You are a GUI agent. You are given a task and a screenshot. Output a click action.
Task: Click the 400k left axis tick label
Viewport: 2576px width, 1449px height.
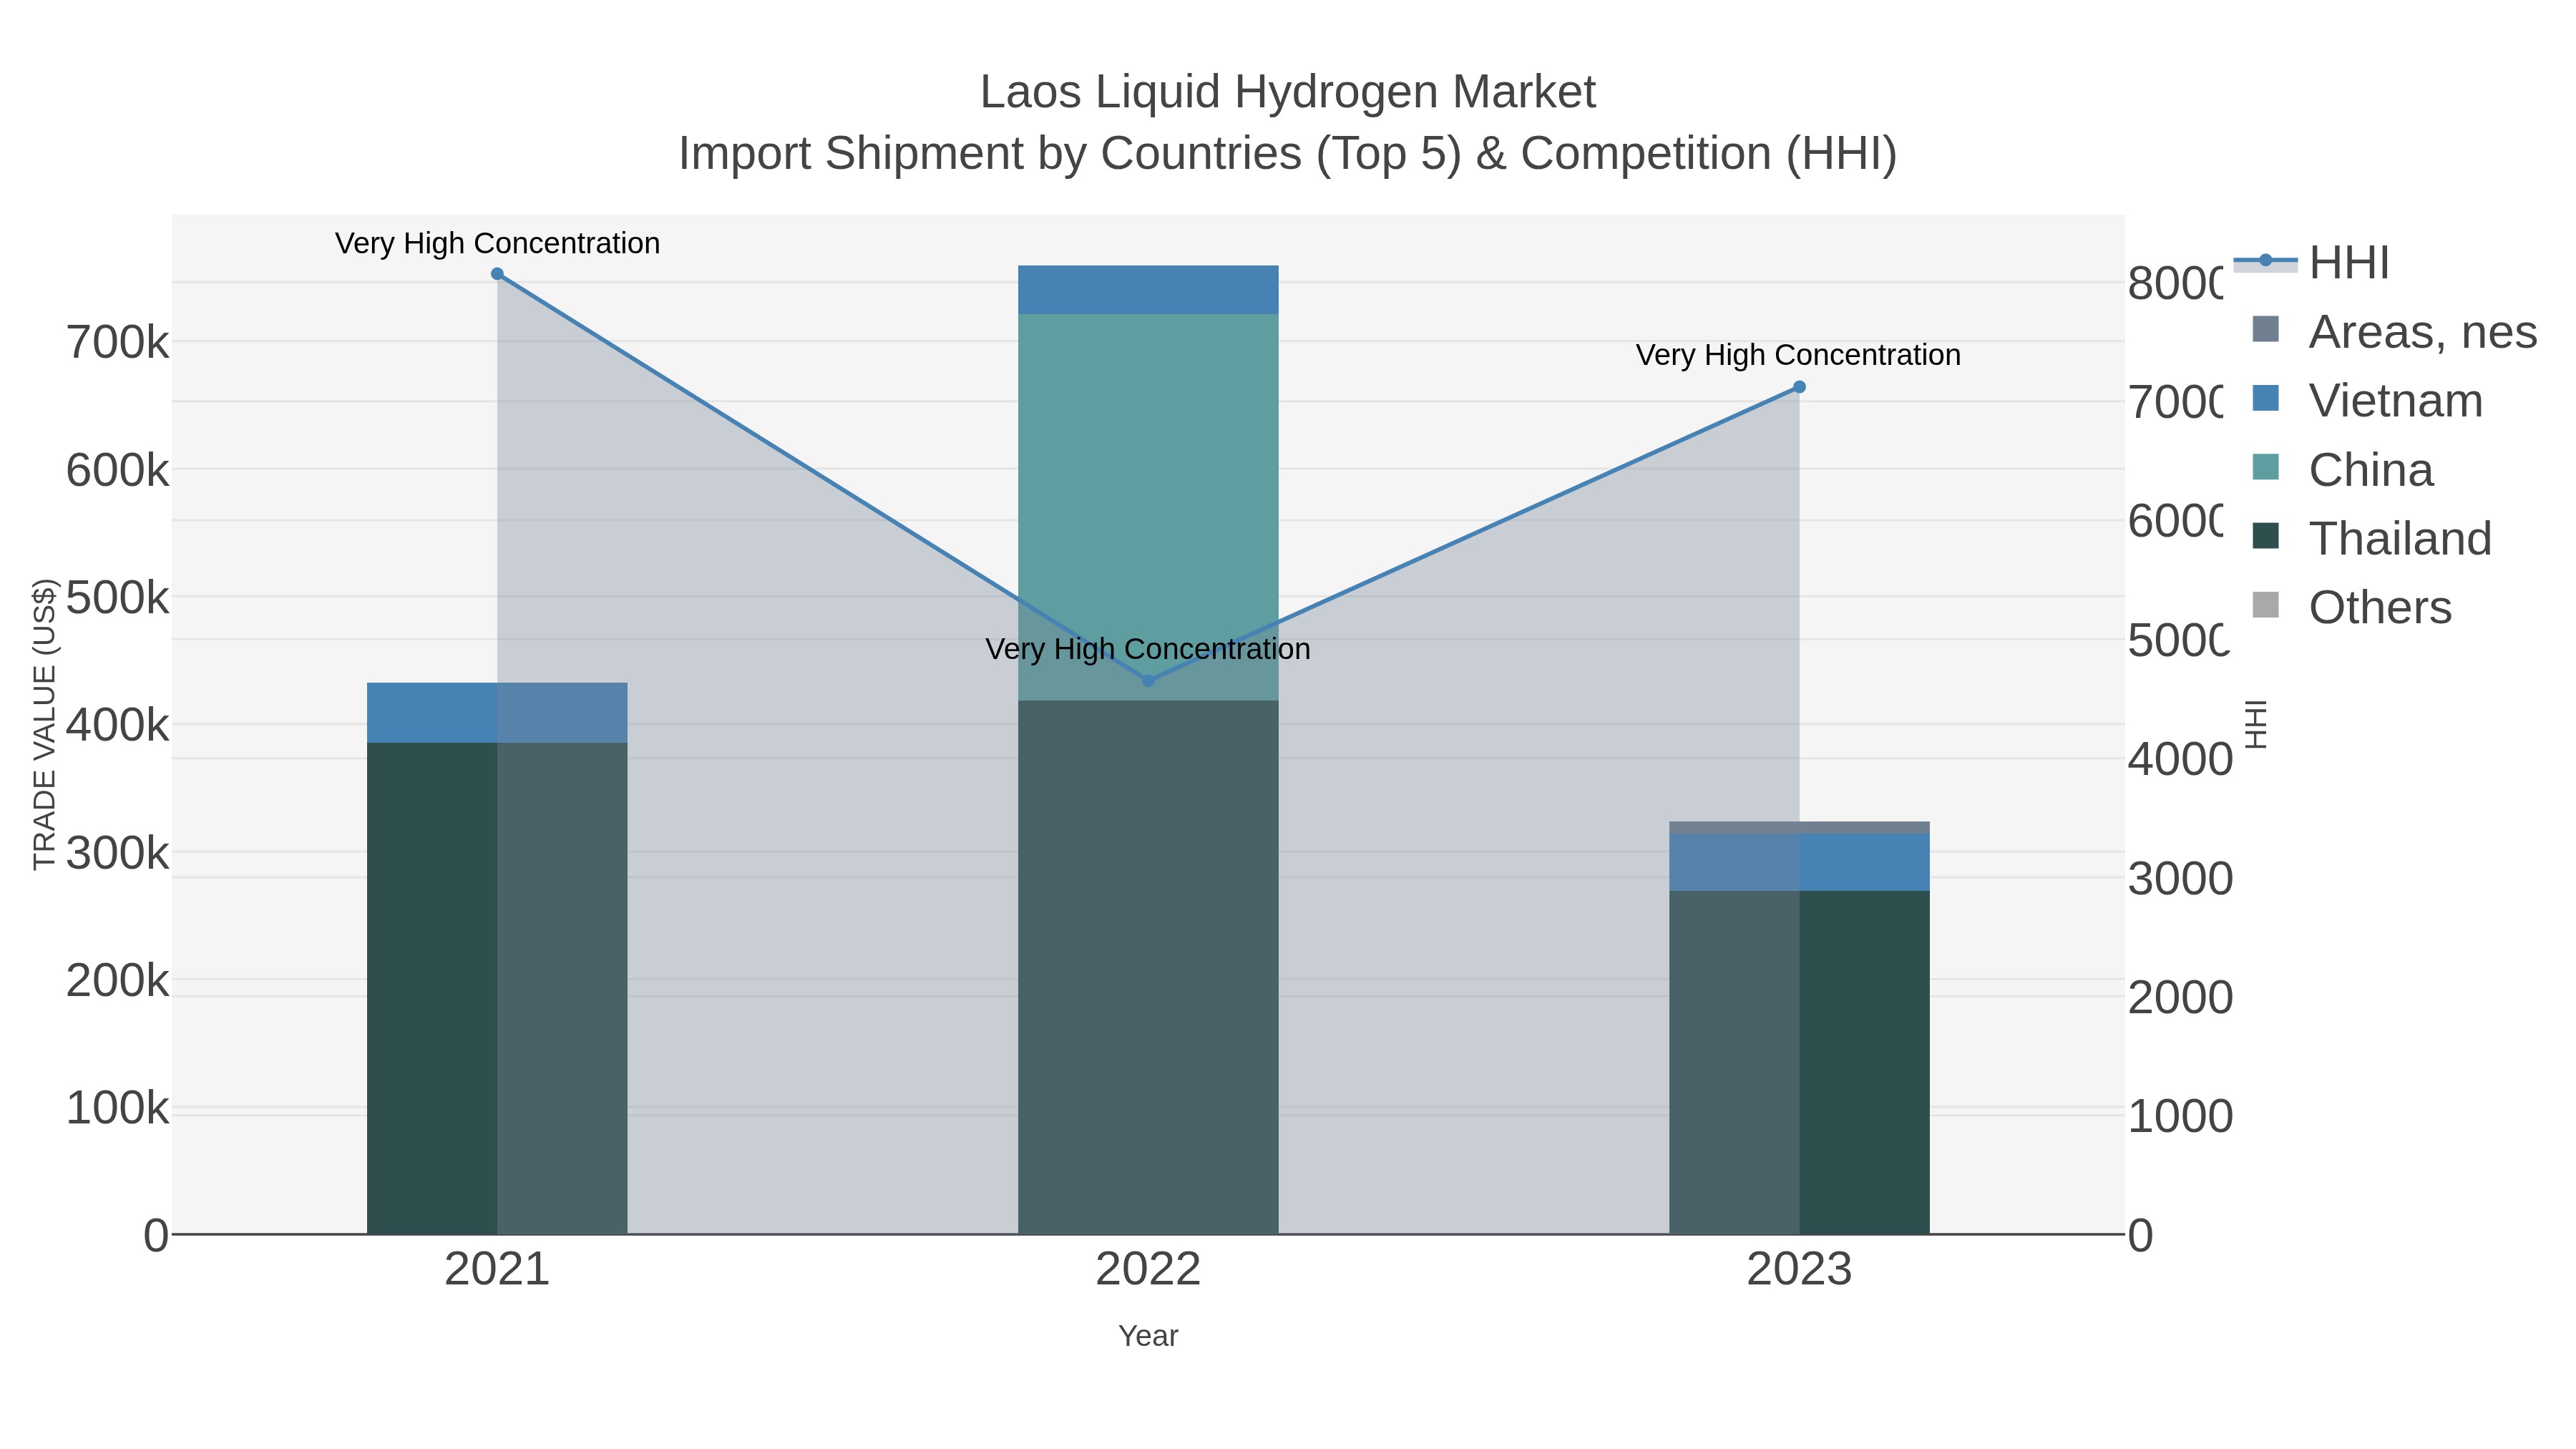click(x=118, y=725)
